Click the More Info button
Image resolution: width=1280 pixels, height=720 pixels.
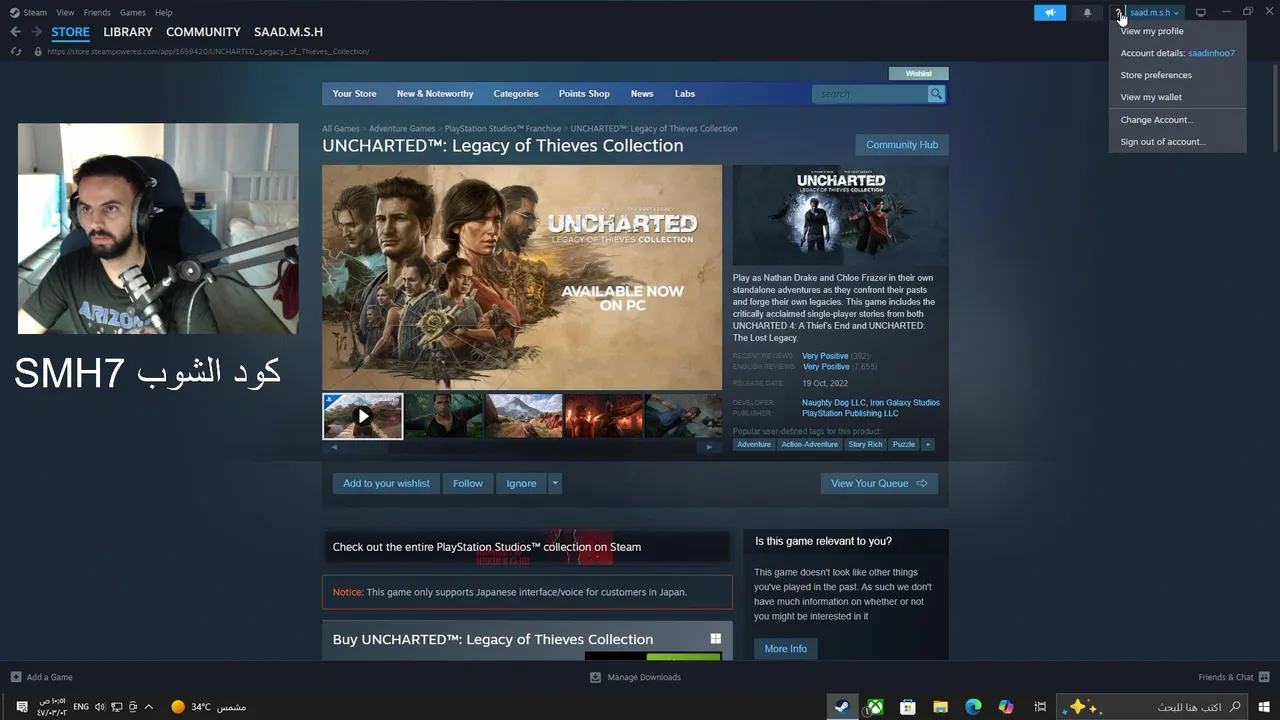tap(785, 649)
